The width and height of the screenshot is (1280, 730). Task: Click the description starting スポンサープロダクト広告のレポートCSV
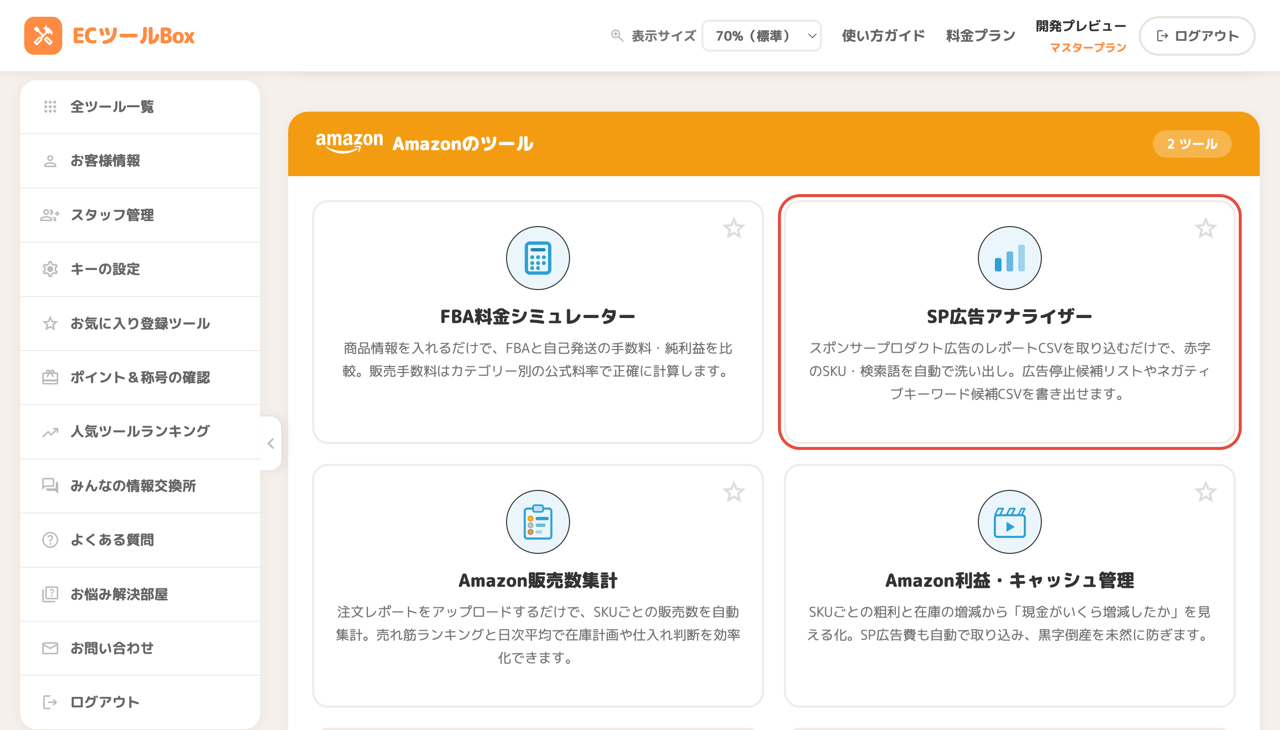[1010, 371]
